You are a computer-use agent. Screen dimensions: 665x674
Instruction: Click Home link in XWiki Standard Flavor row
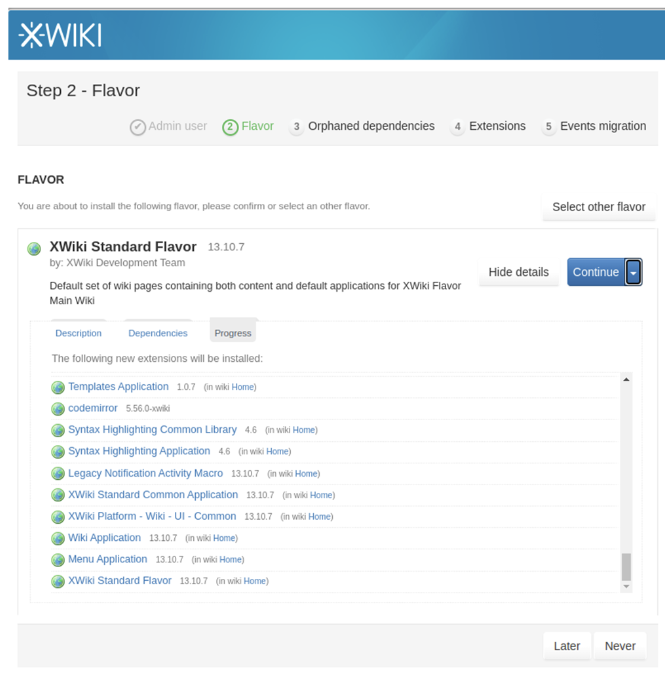point(255,581)
